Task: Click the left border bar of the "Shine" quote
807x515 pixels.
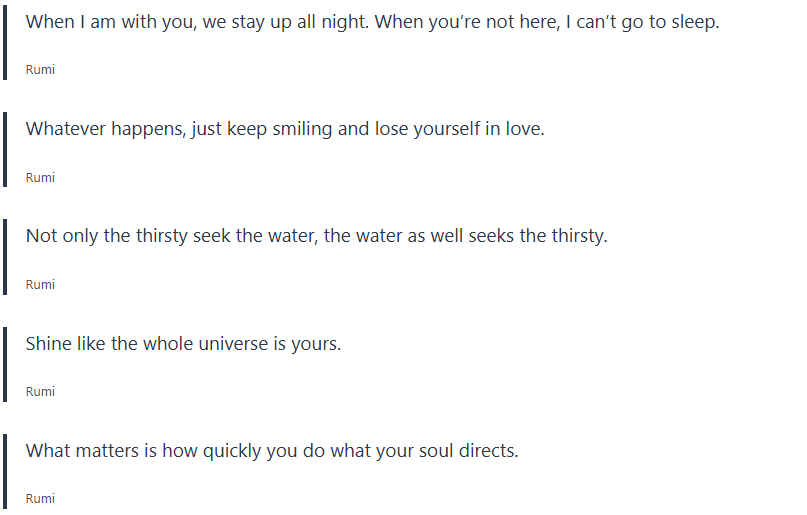Action: [5, 364]
